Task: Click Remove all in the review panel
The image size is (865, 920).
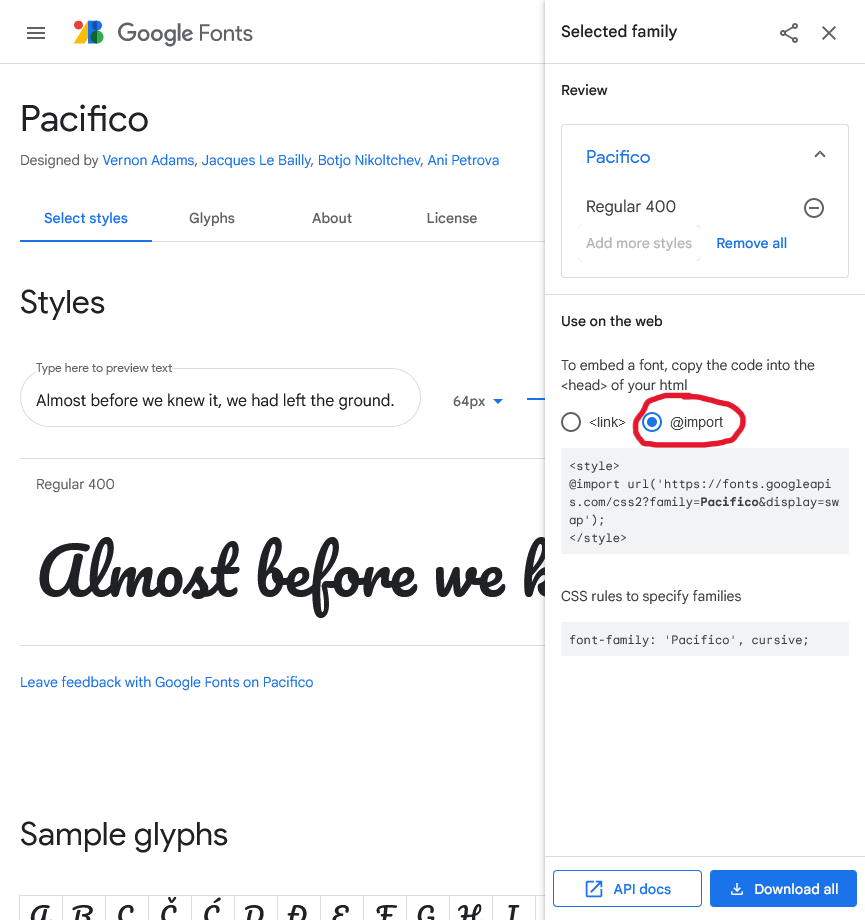Action: [x=751, y=243]
